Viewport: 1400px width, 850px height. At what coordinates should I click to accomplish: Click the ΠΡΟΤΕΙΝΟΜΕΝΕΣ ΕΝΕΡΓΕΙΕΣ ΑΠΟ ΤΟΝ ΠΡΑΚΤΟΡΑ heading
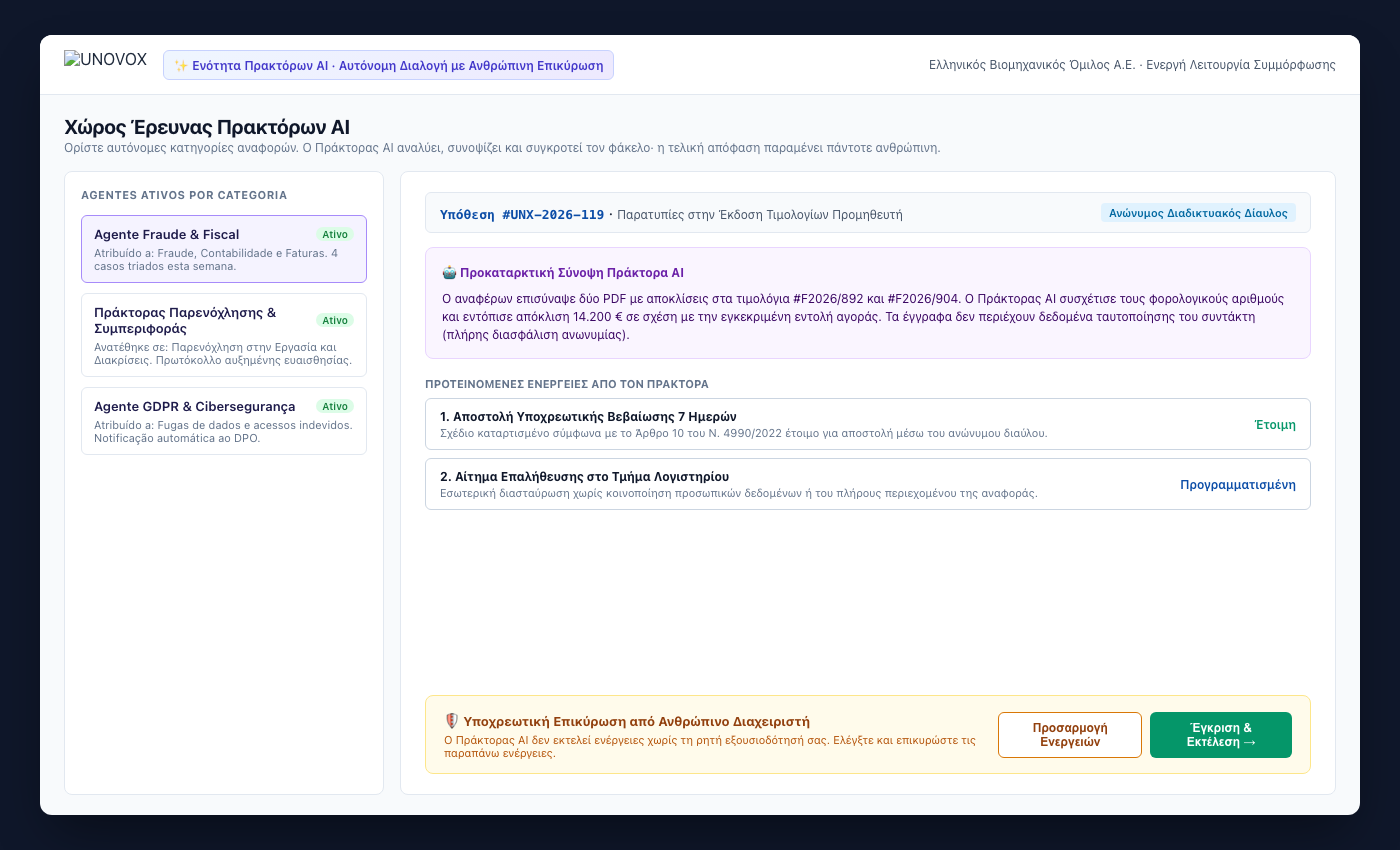tap(567, 384)
